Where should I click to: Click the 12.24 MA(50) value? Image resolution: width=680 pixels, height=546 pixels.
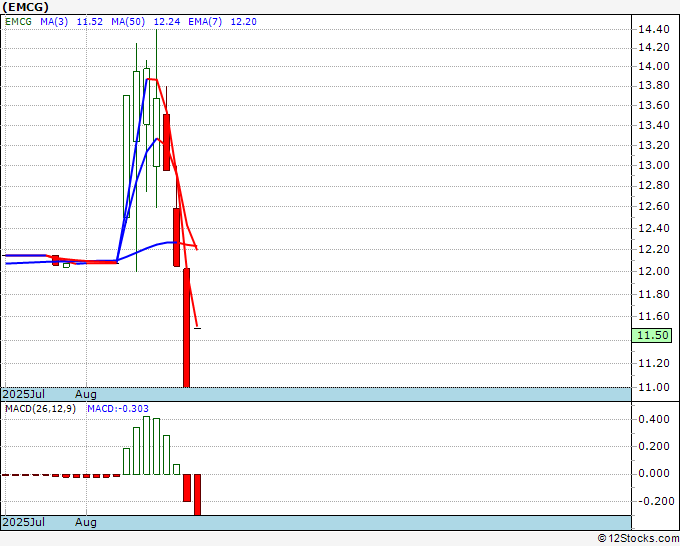[167, 22]
